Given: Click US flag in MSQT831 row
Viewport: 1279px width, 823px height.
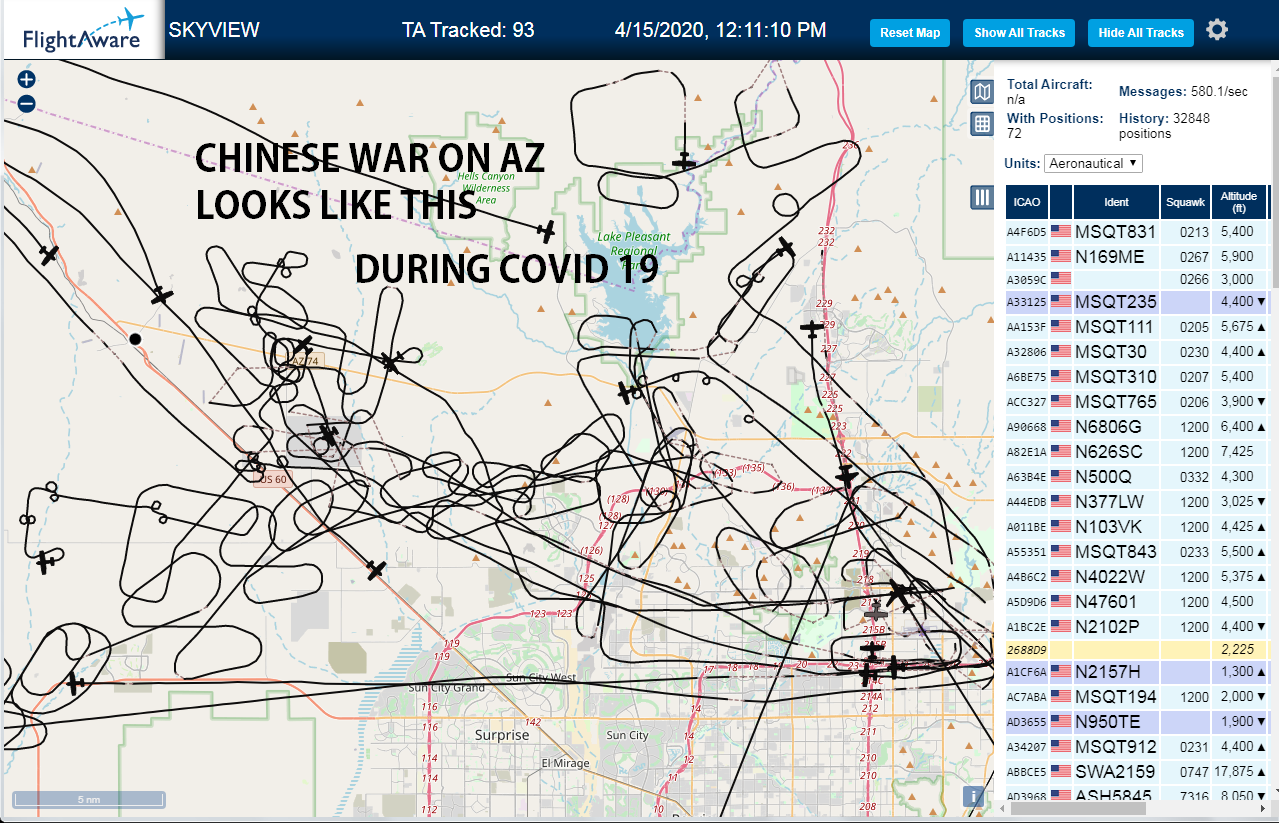Looking at the screenshot, I should [1060, 232].
